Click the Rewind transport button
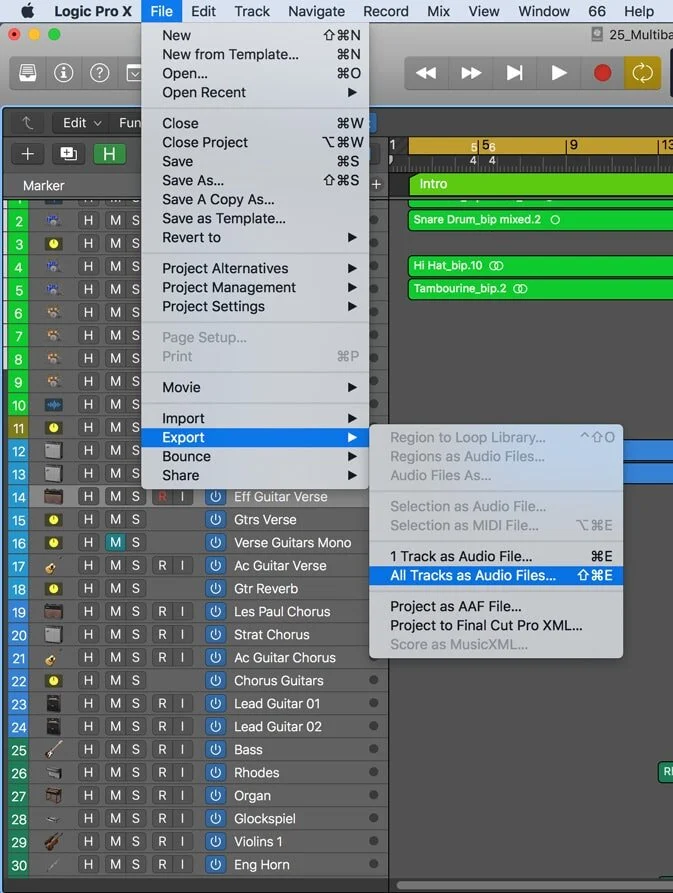673x893 pixels. pos(426,73)
